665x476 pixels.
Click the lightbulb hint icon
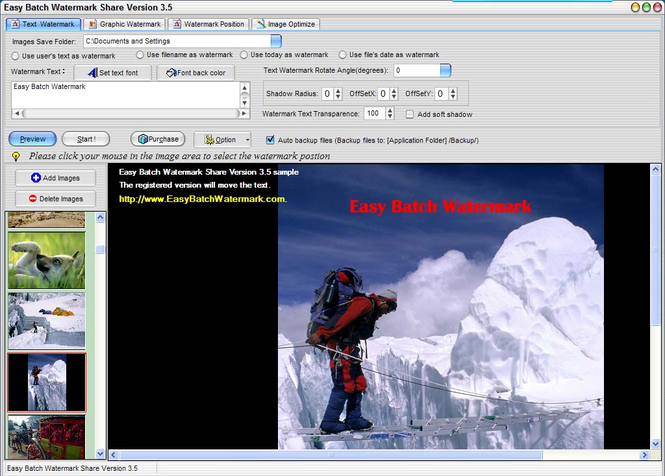pos(16,157)
